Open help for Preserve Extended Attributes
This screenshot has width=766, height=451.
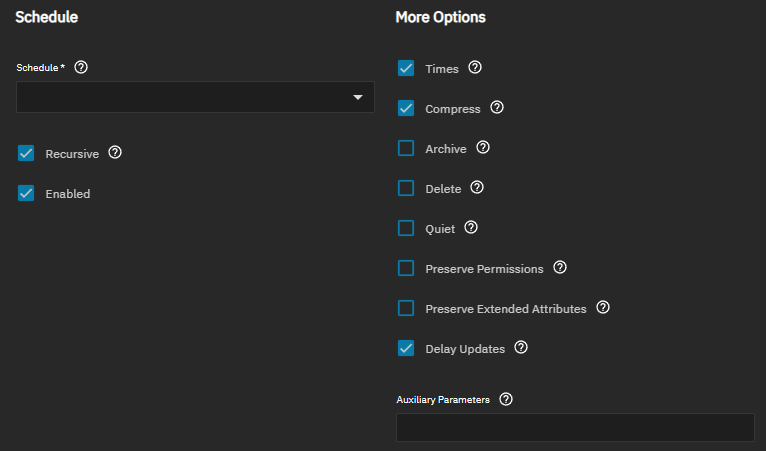pos(603,308)
